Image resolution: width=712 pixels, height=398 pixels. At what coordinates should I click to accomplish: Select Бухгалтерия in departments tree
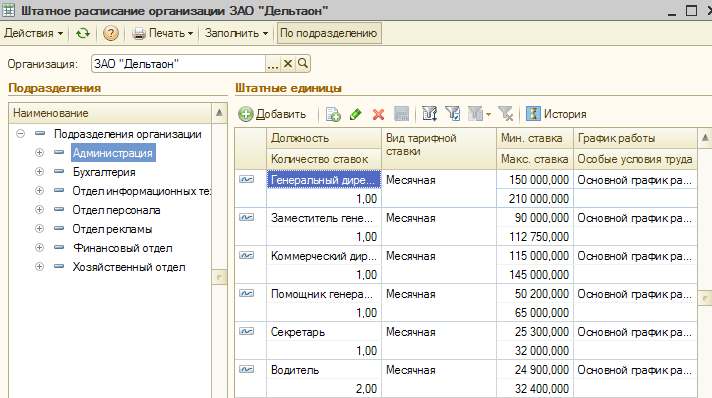coord(104,172)
